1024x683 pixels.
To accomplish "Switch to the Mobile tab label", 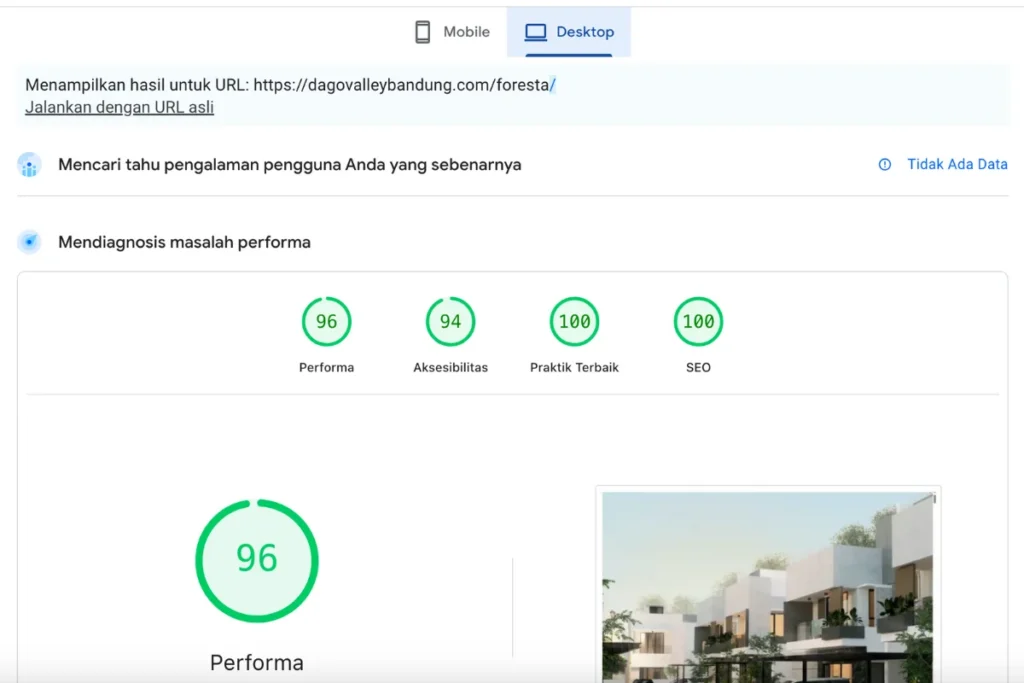I will (466, 32).
